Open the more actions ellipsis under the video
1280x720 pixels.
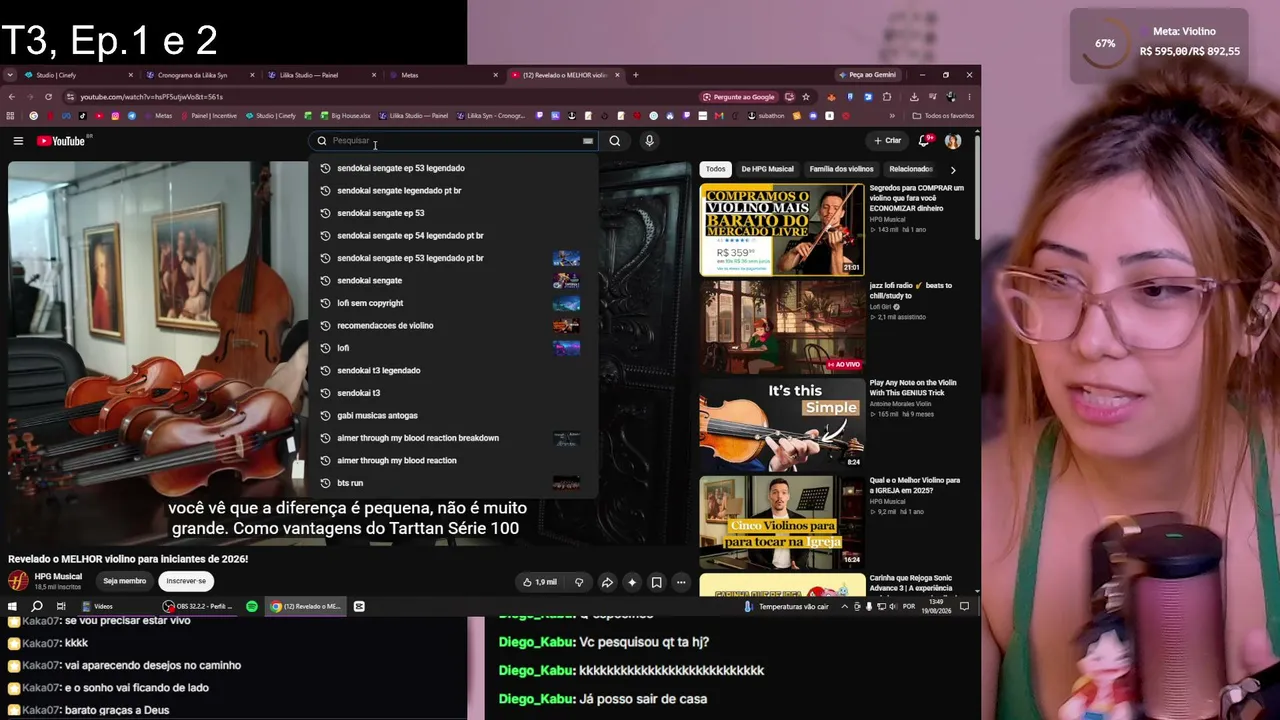[681, 582]
